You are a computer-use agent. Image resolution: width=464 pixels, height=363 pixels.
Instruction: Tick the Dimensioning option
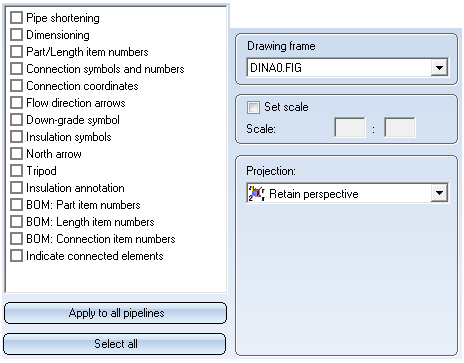(x=16, y=35)
